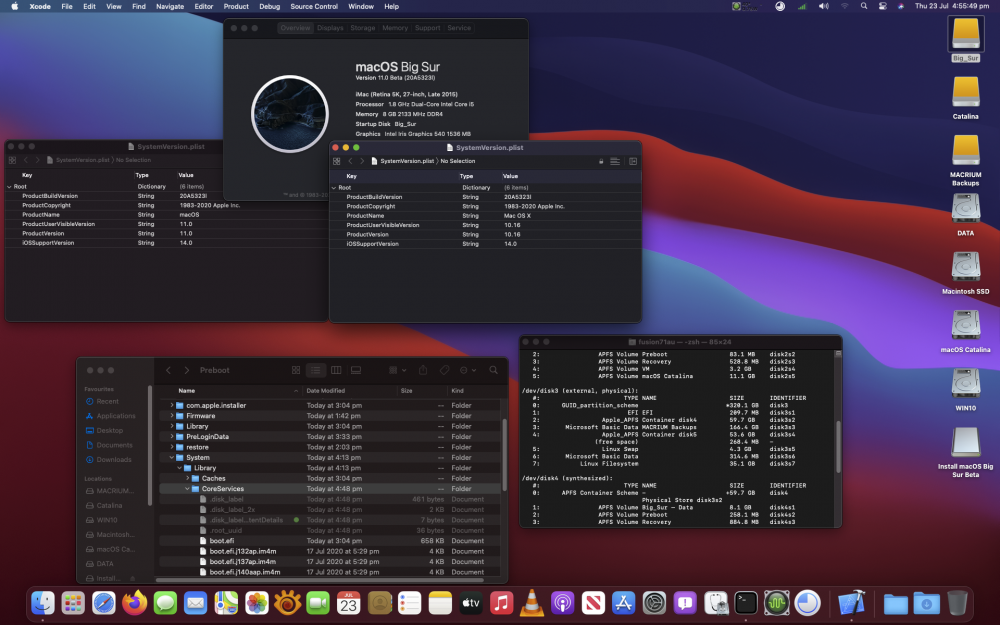Select the MACRIUM Backups desktop drive
The width and height of the screenshot is (1000, 625).
[966, 151]
